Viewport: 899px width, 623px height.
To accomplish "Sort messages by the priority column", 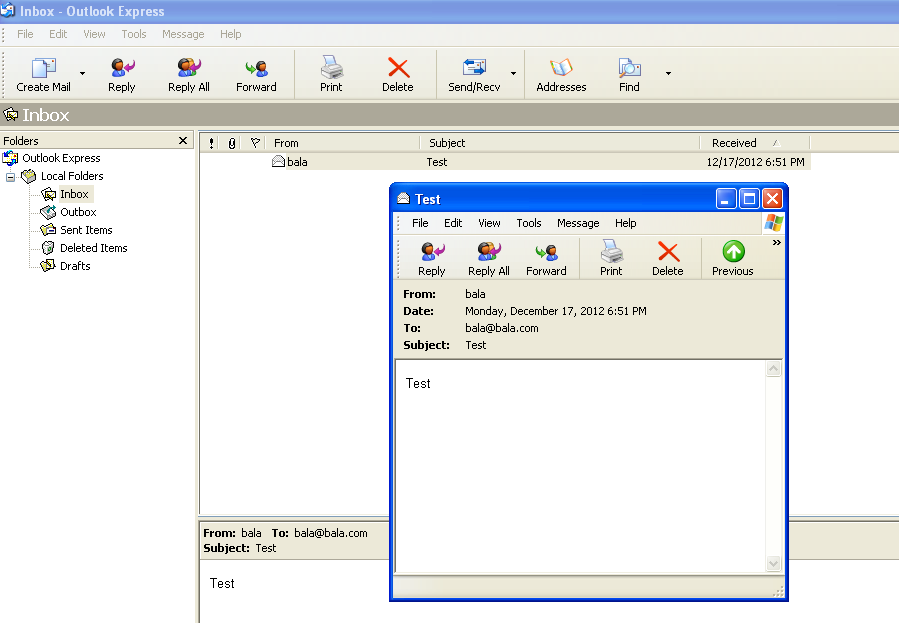I will (210, 142).
